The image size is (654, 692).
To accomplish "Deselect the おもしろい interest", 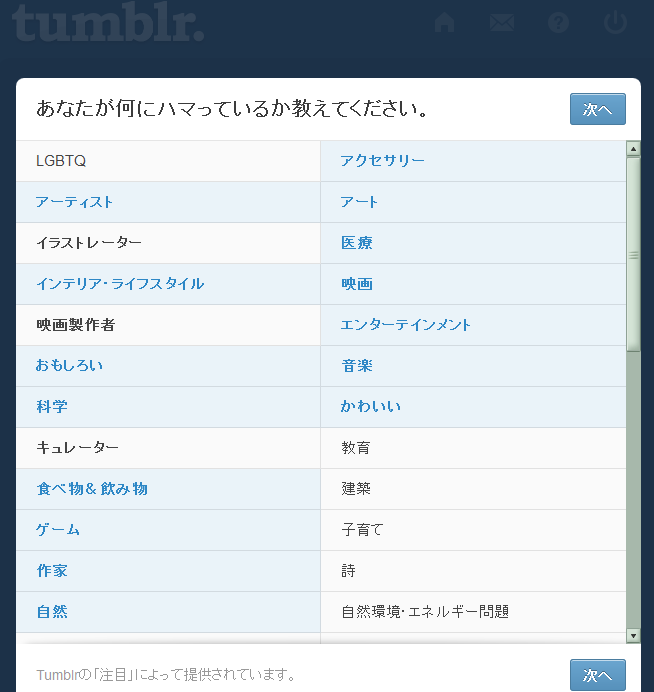I will tap(168, 366).
